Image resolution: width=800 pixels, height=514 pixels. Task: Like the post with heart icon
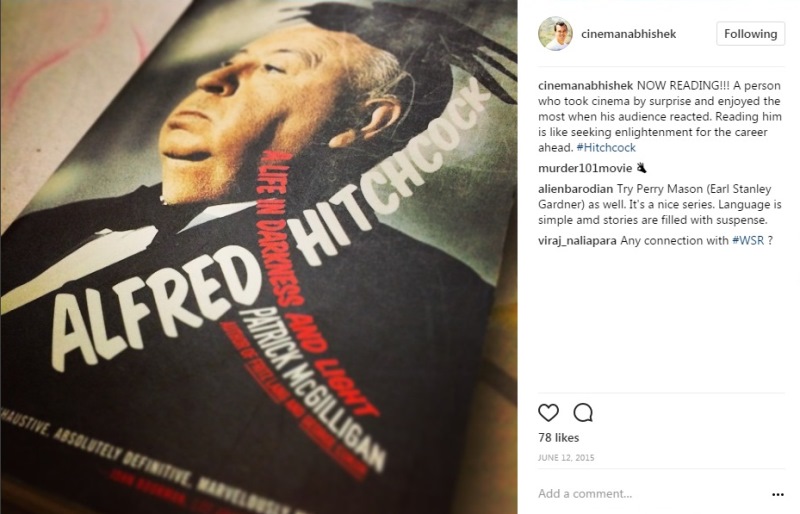548,412
